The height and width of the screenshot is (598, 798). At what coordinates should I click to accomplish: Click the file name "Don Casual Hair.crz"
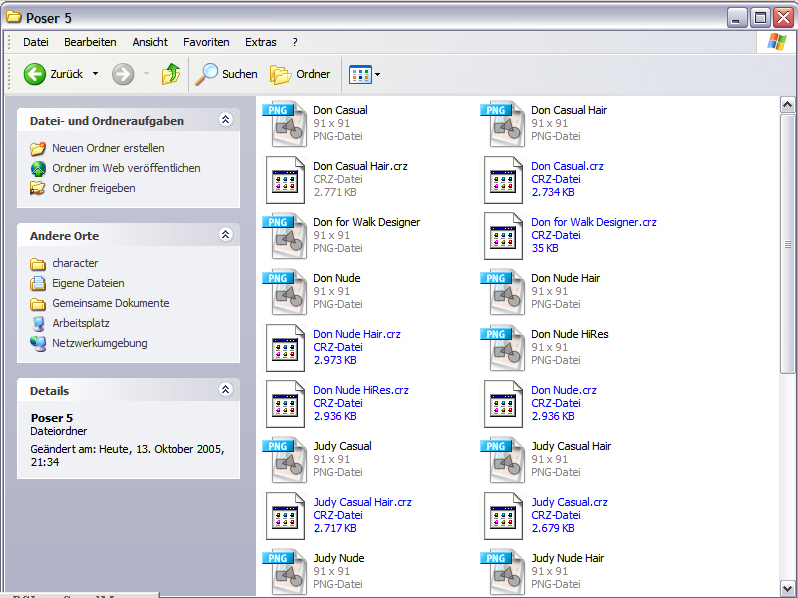click(360, 166)
